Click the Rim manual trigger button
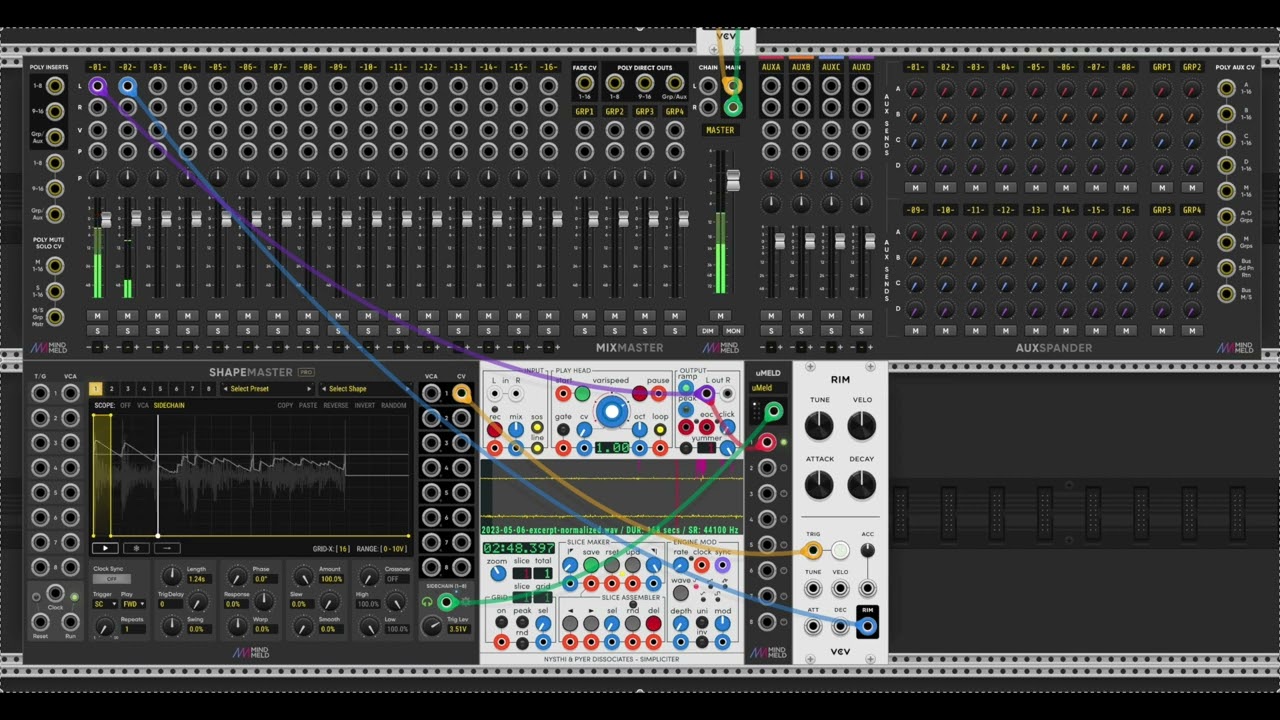The height and width of the screenshot is (720, 1280). coord(840,550)
